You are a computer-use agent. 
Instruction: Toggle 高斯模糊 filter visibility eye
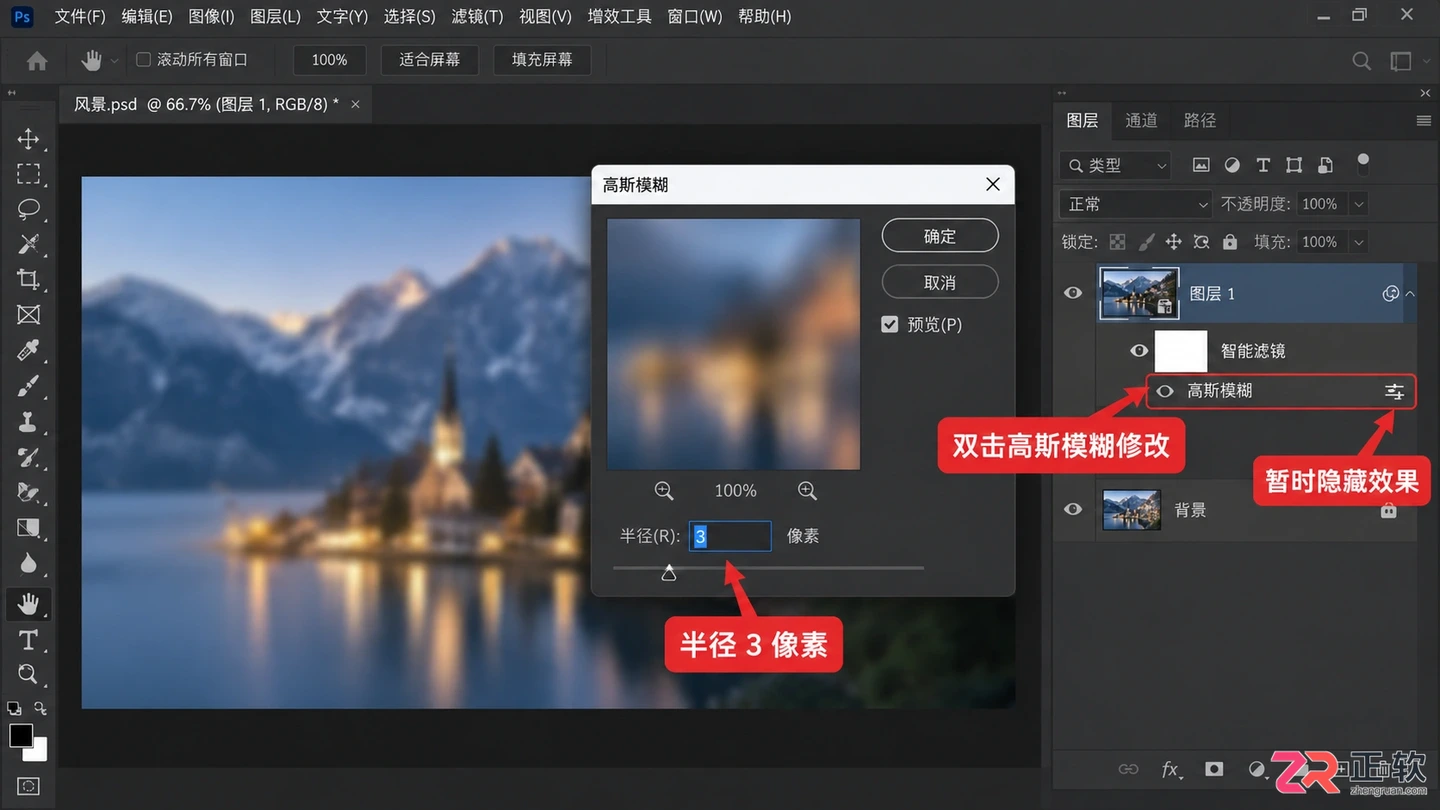coord(1165,391)
